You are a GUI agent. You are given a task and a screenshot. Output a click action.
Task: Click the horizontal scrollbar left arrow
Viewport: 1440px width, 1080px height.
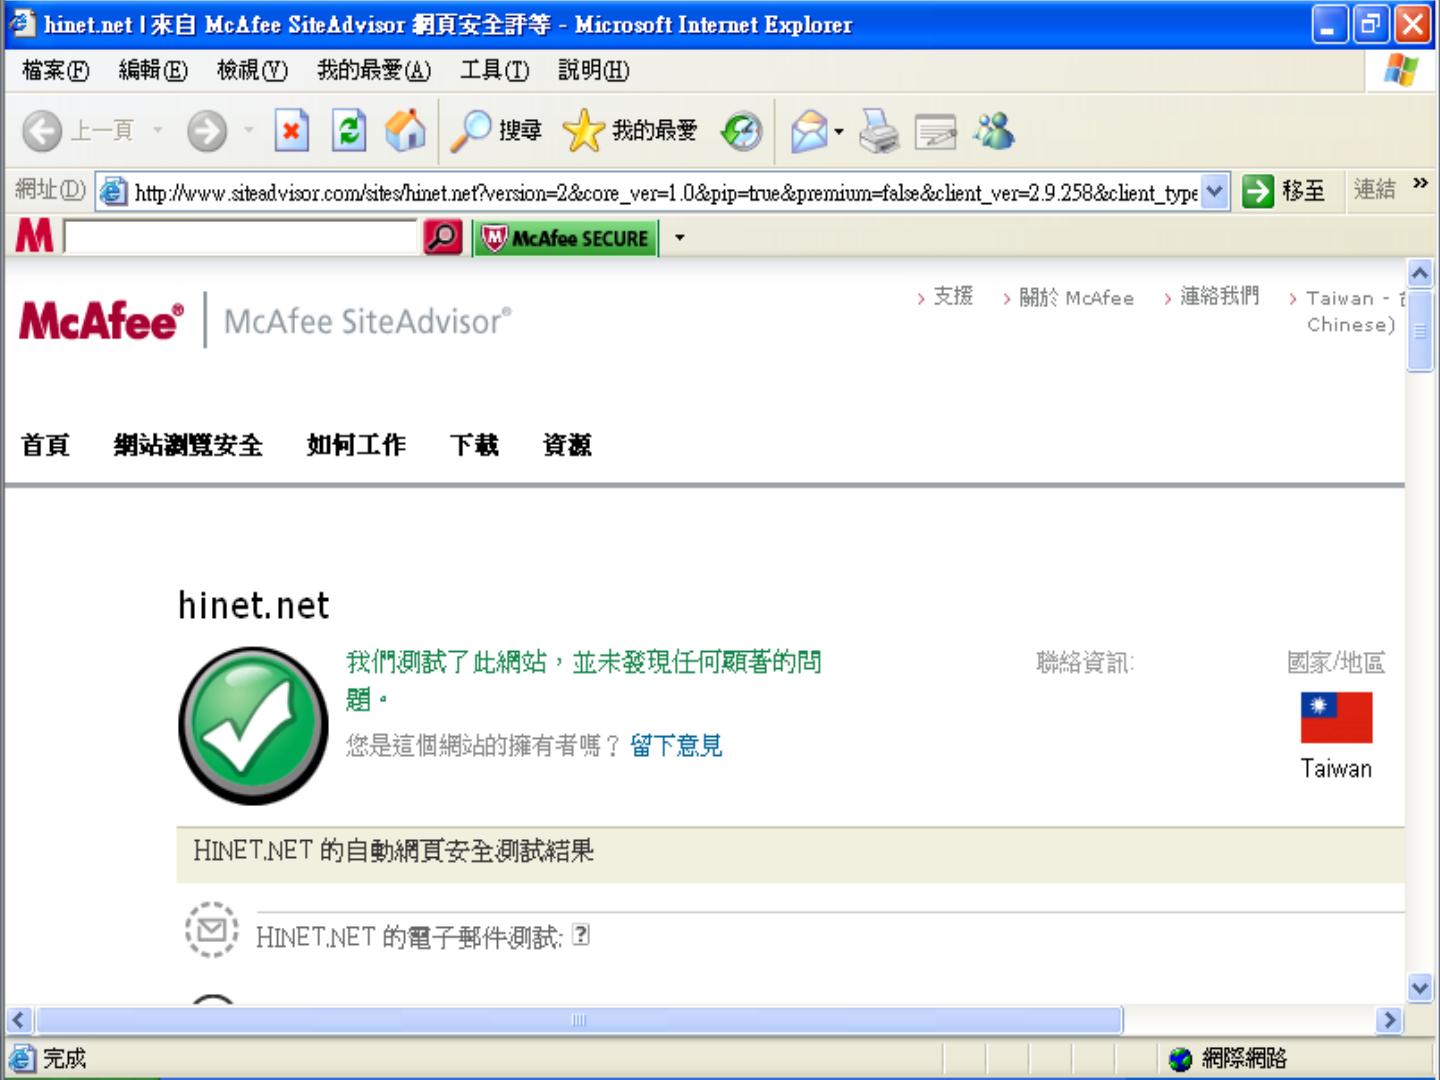pyautogui.click(x=19, y=1020)
